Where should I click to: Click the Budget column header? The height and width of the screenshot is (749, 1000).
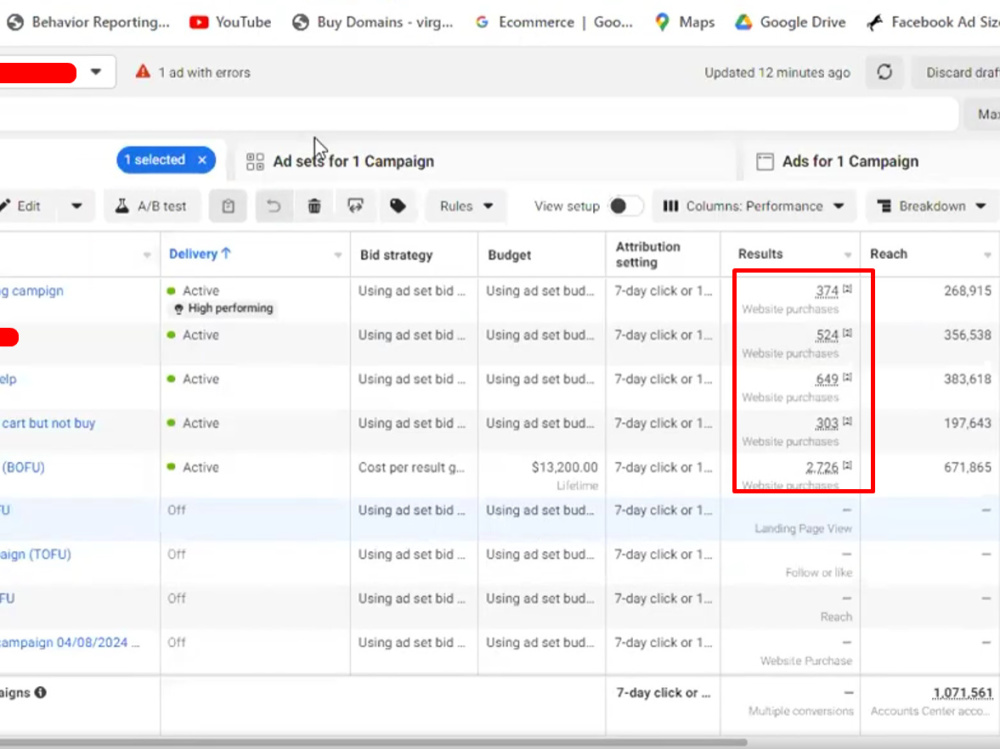tap(509, 255)
